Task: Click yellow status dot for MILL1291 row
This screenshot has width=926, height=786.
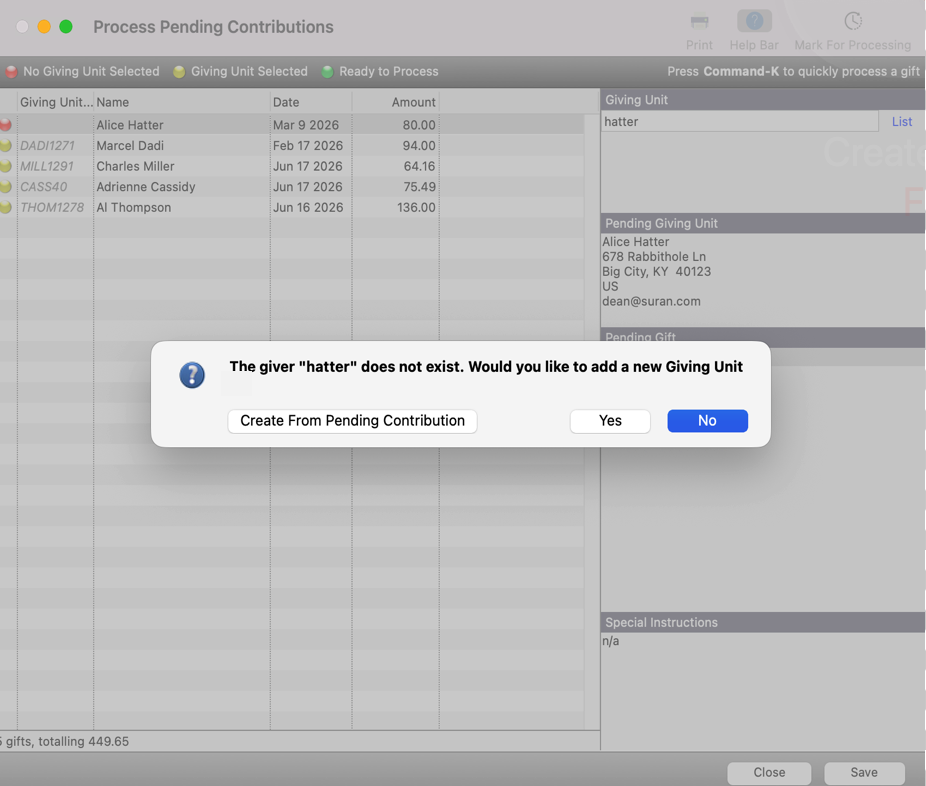Action: (x=6, y=166)
